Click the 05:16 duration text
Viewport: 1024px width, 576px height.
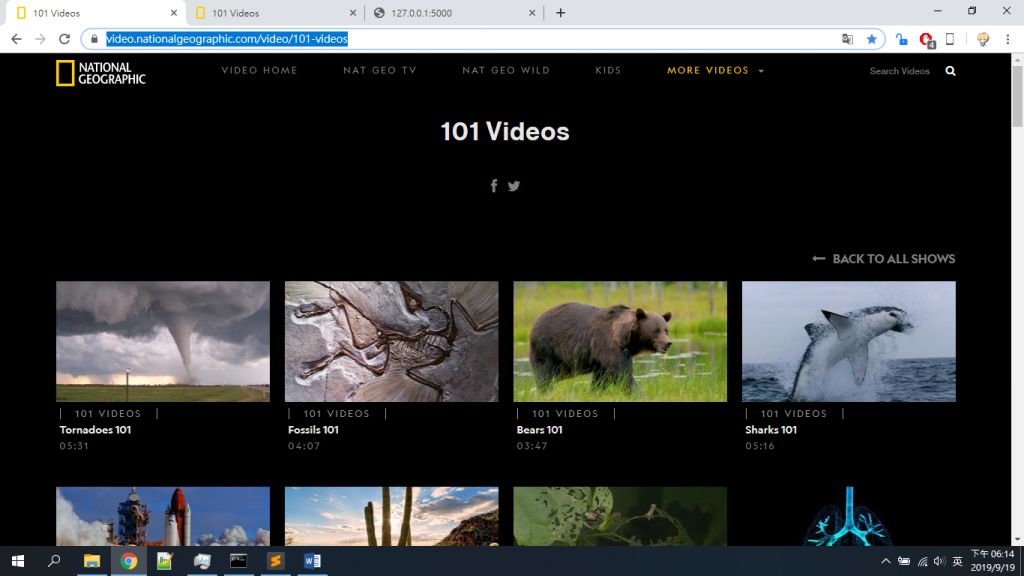tap(760, 446)
